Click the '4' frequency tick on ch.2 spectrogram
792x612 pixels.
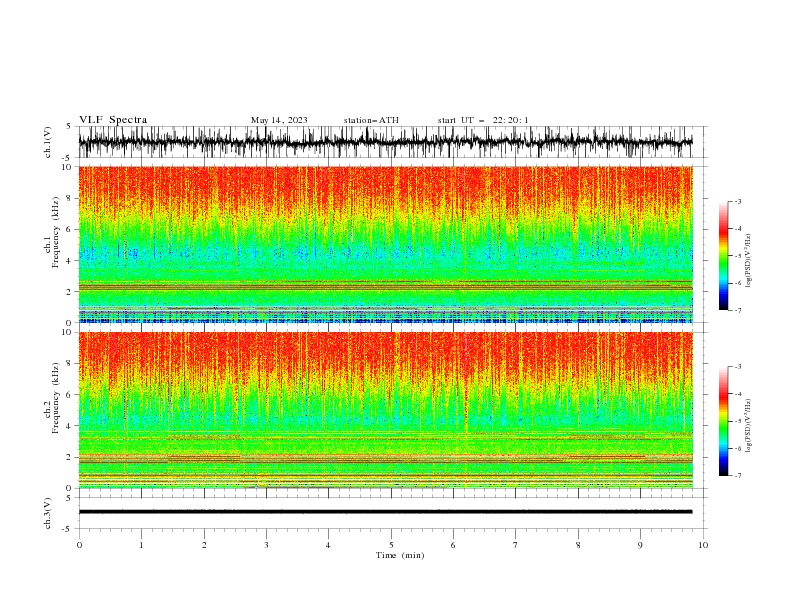click(x=70, y=426)
